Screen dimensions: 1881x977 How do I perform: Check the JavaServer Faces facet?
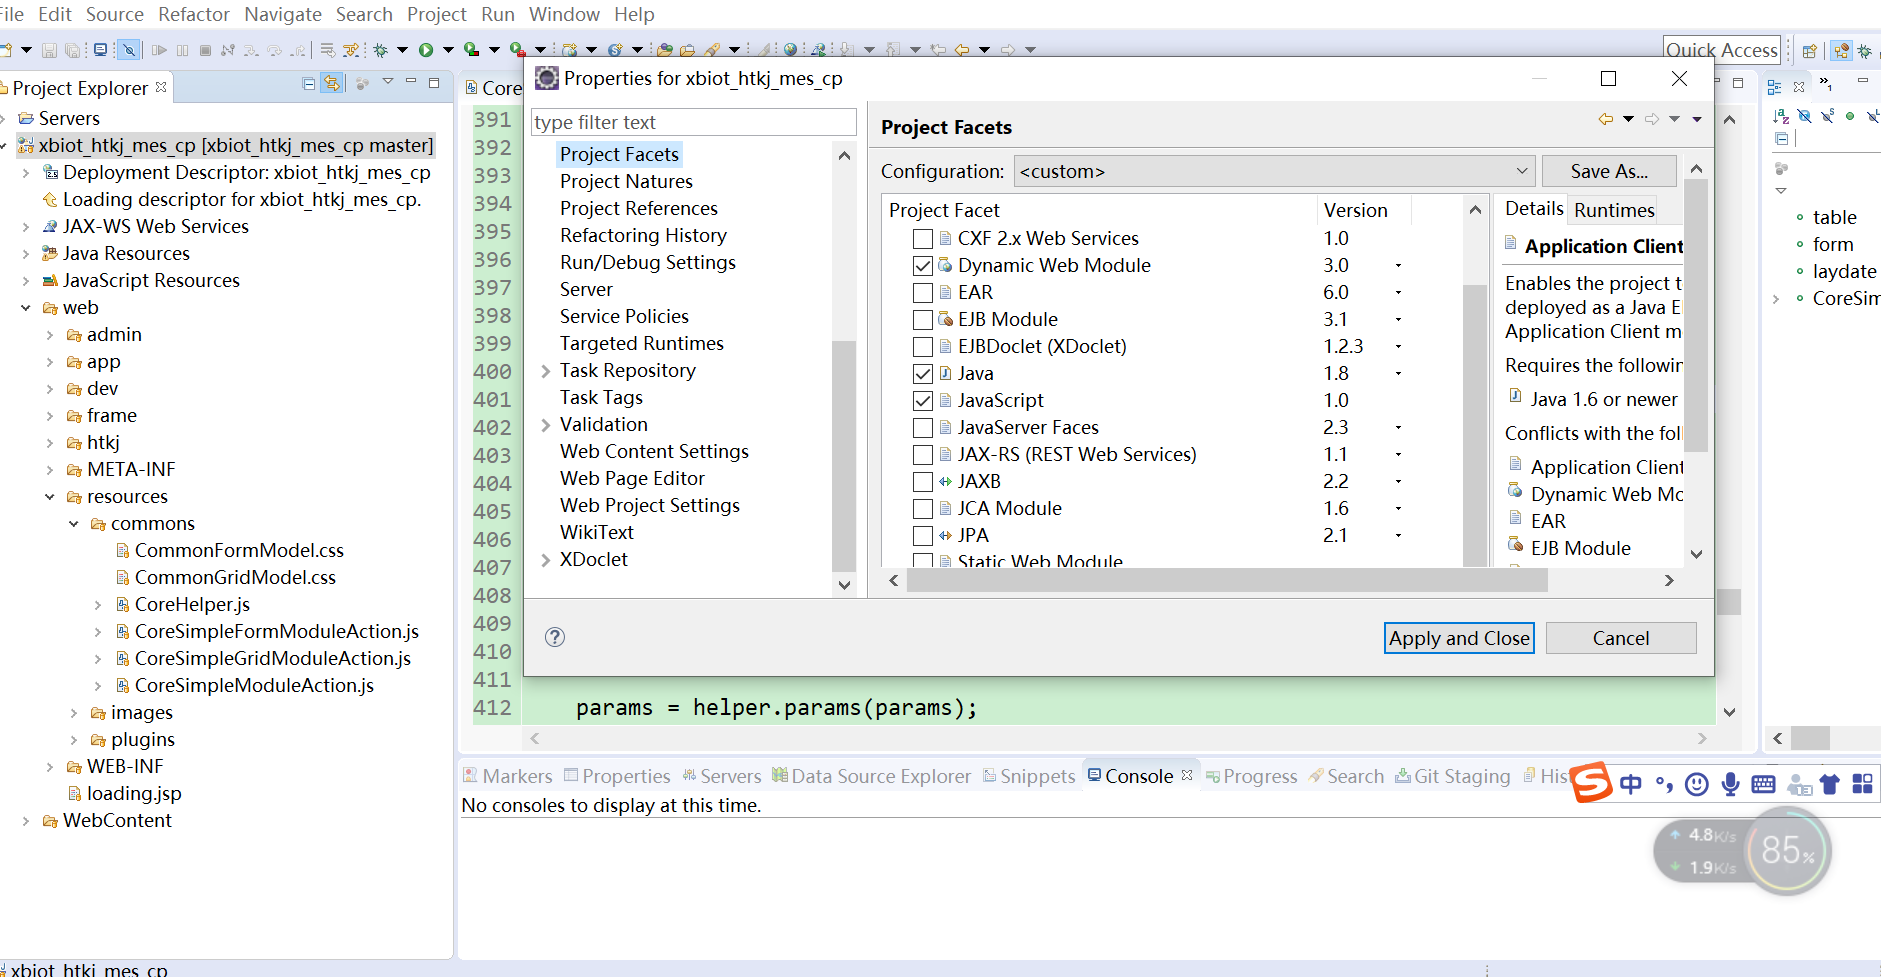pyautogui.click(x=922, y=427)
